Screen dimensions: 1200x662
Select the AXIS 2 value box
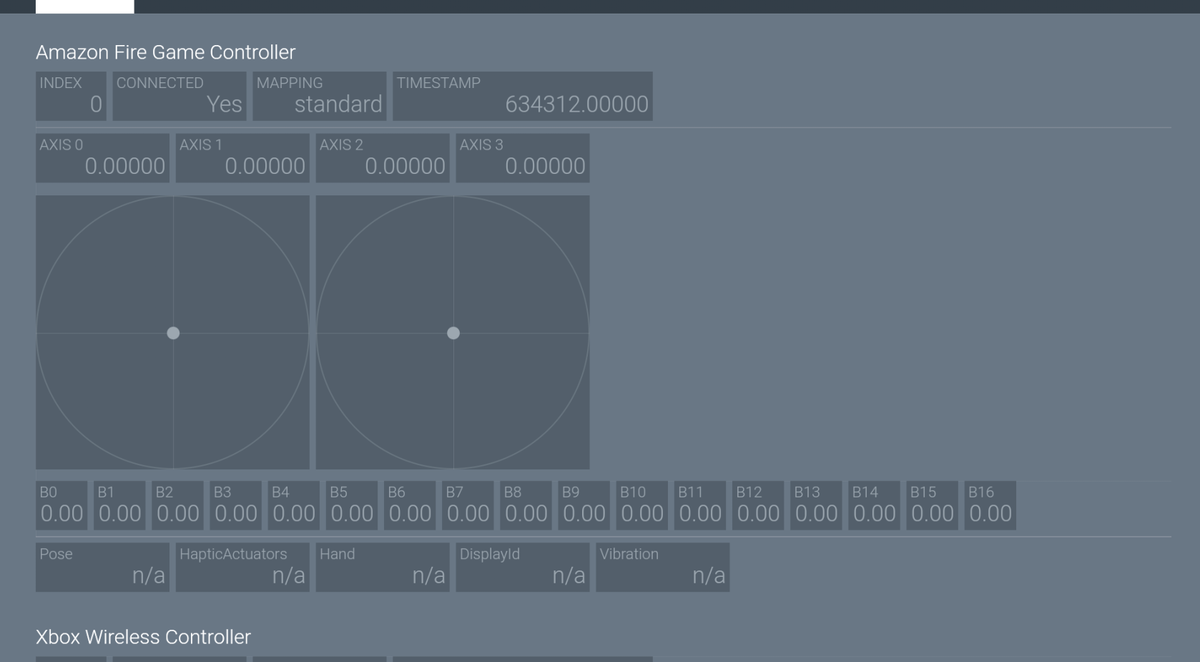point(383,158)
